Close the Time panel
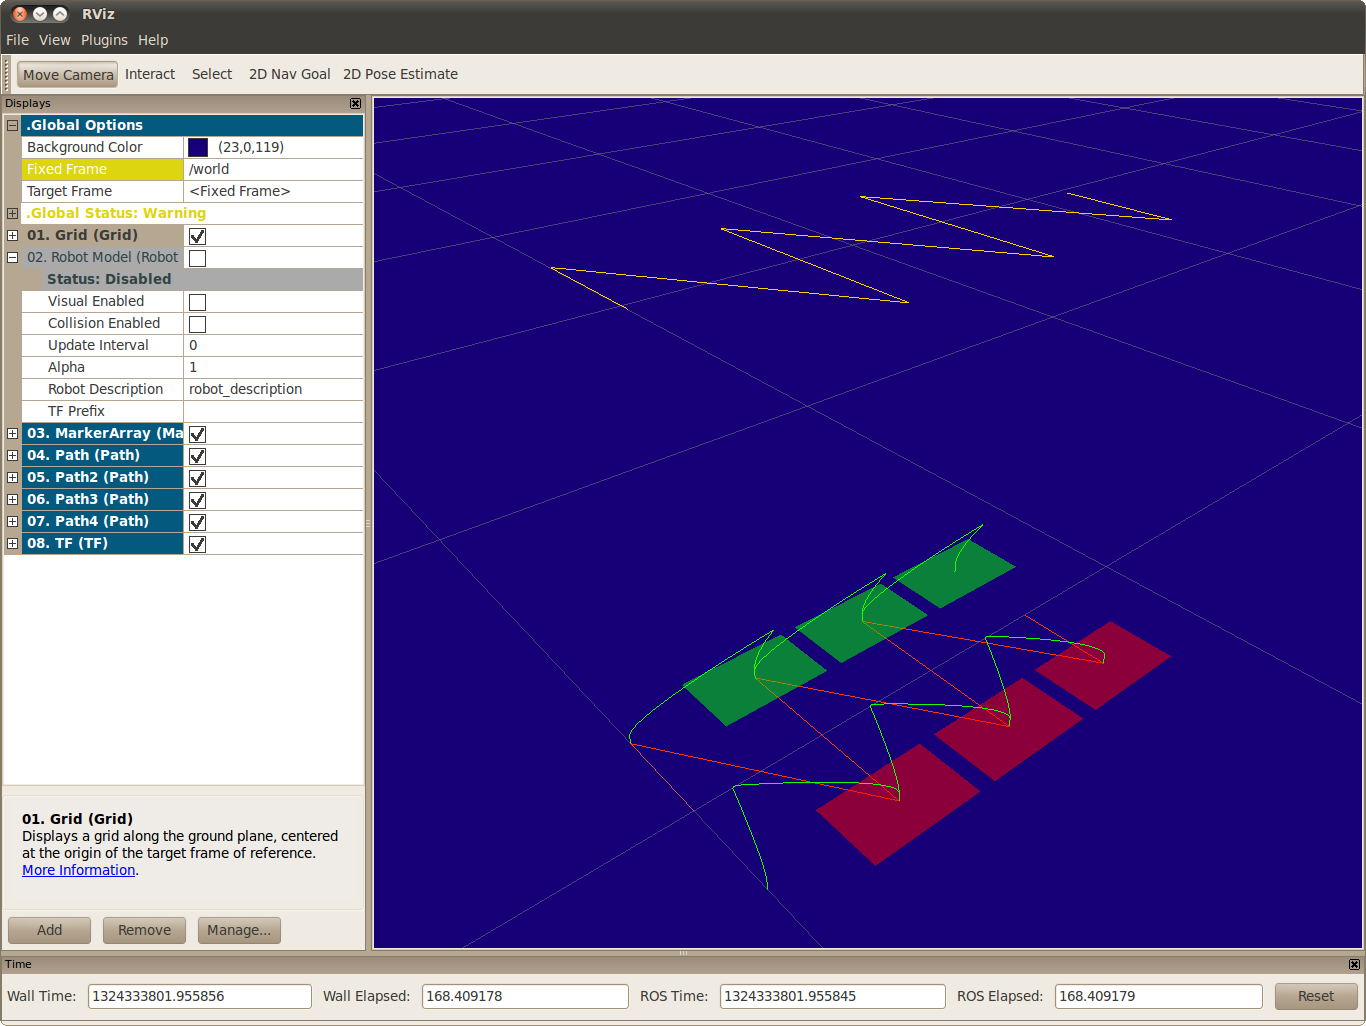Viewport: 1366px width, 1026px height. 1354,963
